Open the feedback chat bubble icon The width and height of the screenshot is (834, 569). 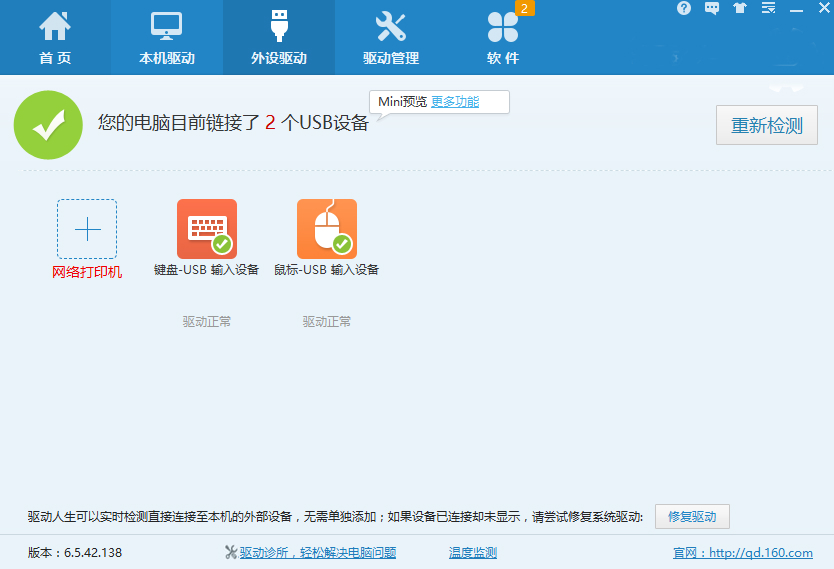(712, 8)
